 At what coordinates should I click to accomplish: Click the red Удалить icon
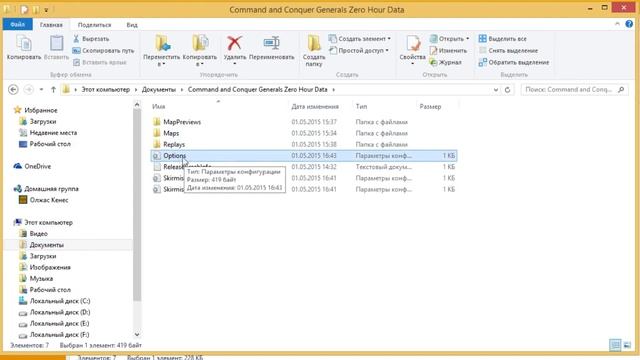tap(235, 43)
